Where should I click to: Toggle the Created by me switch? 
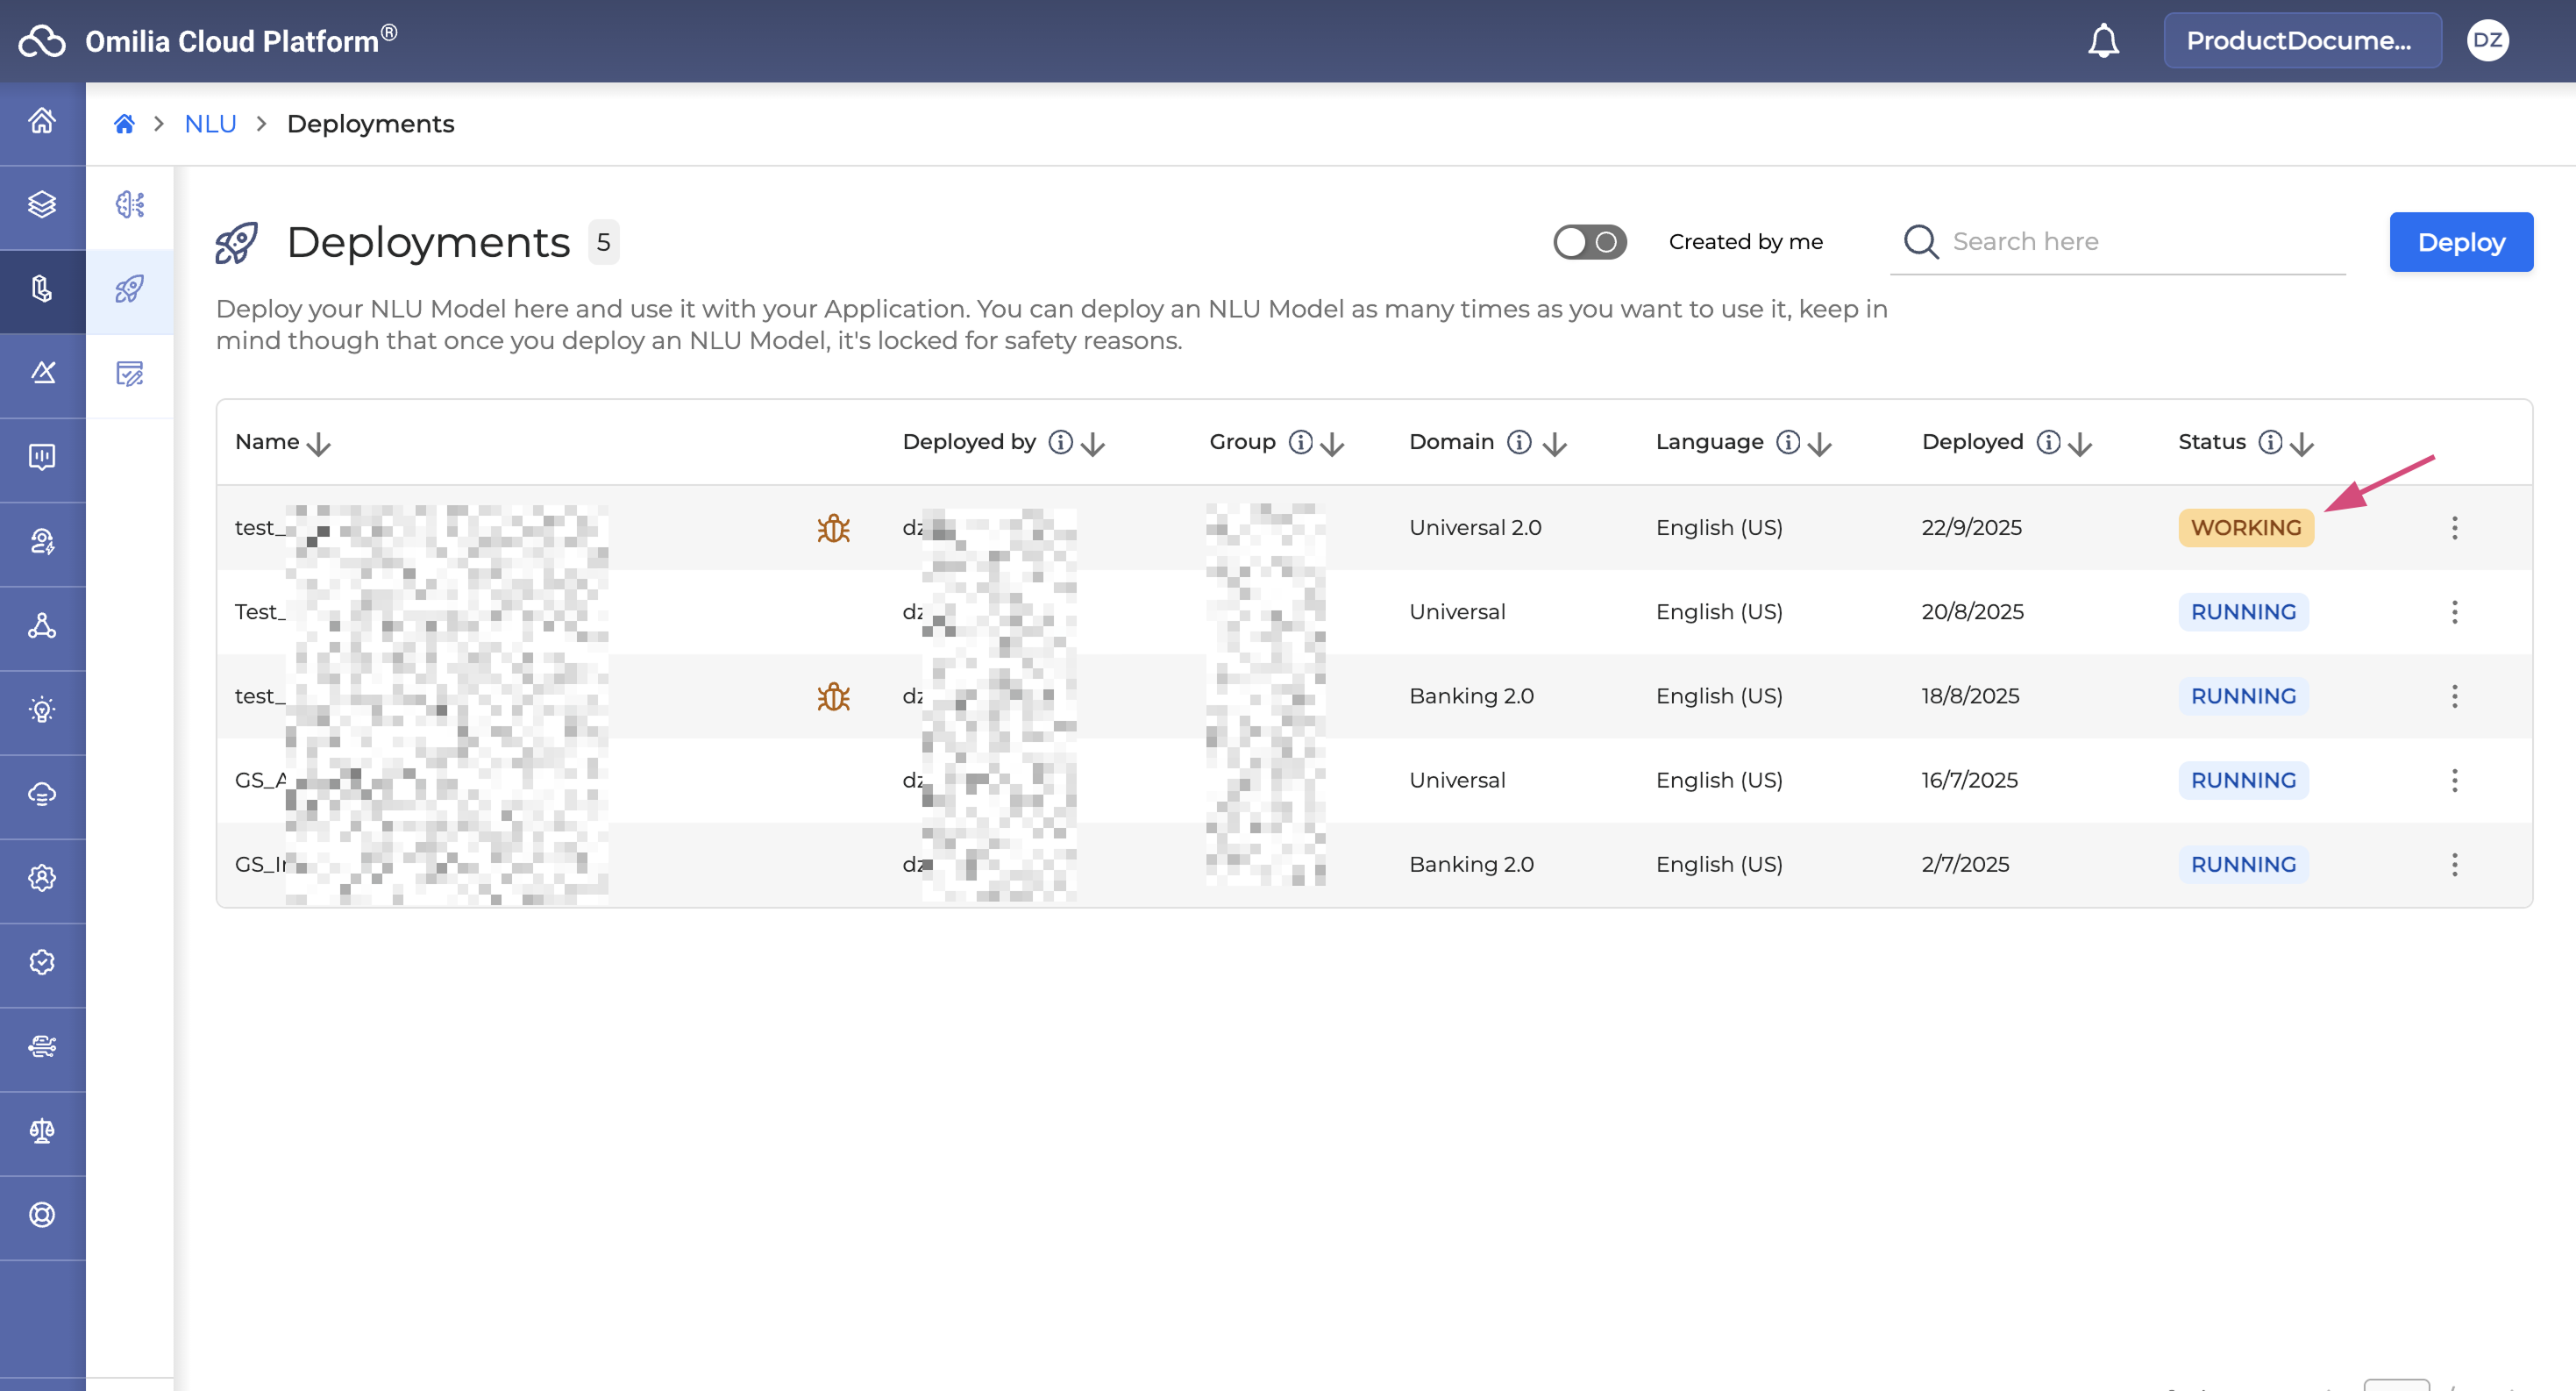pyautogui.click(x=1589, y=242)
